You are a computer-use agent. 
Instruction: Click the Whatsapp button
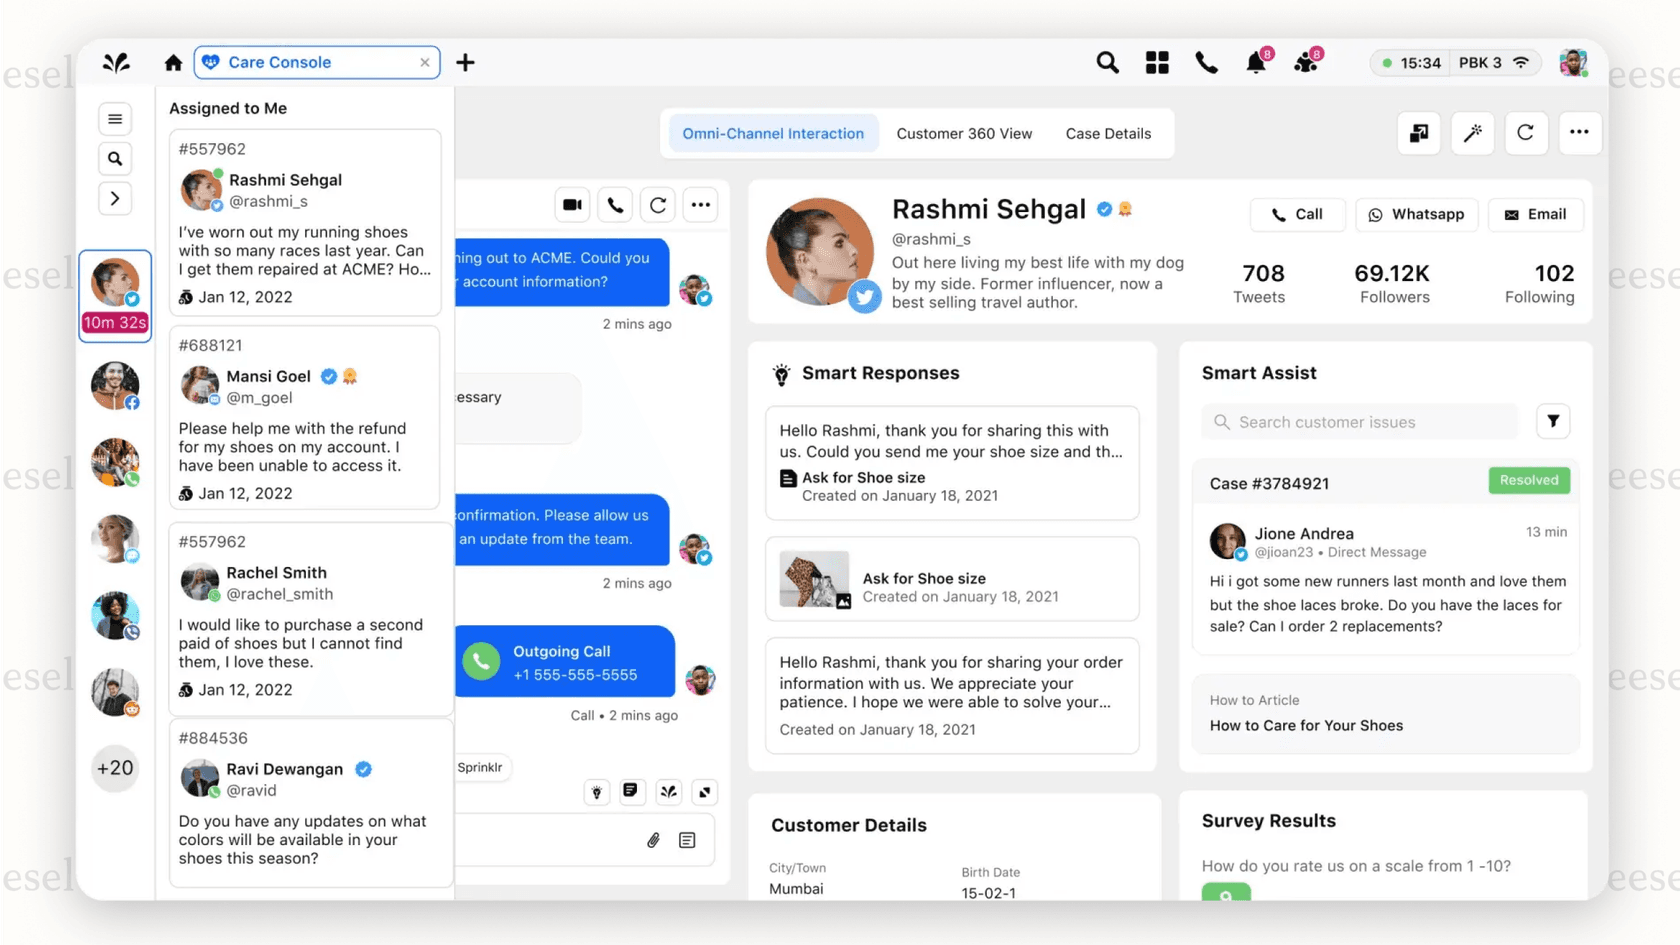click(1417, 214)
